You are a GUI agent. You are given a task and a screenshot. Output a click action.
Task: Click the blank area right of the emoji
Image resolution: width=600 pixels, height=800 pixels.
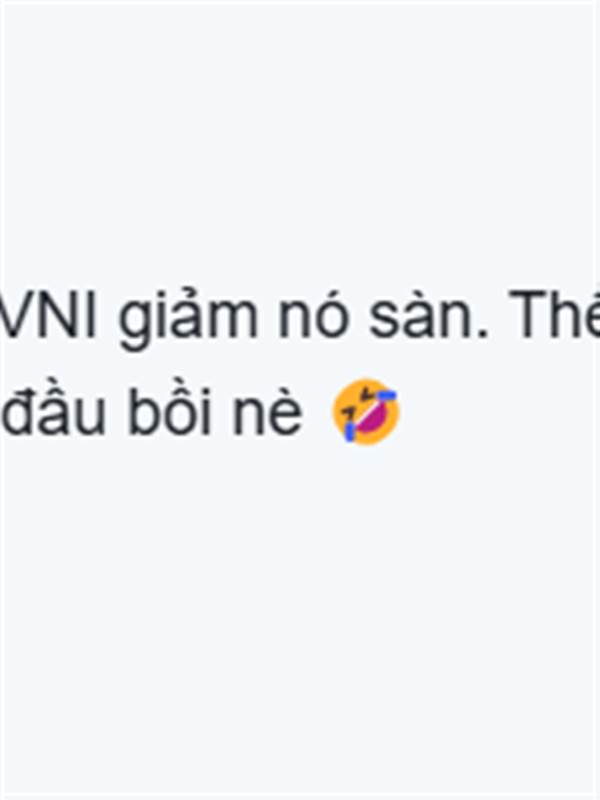499,411
